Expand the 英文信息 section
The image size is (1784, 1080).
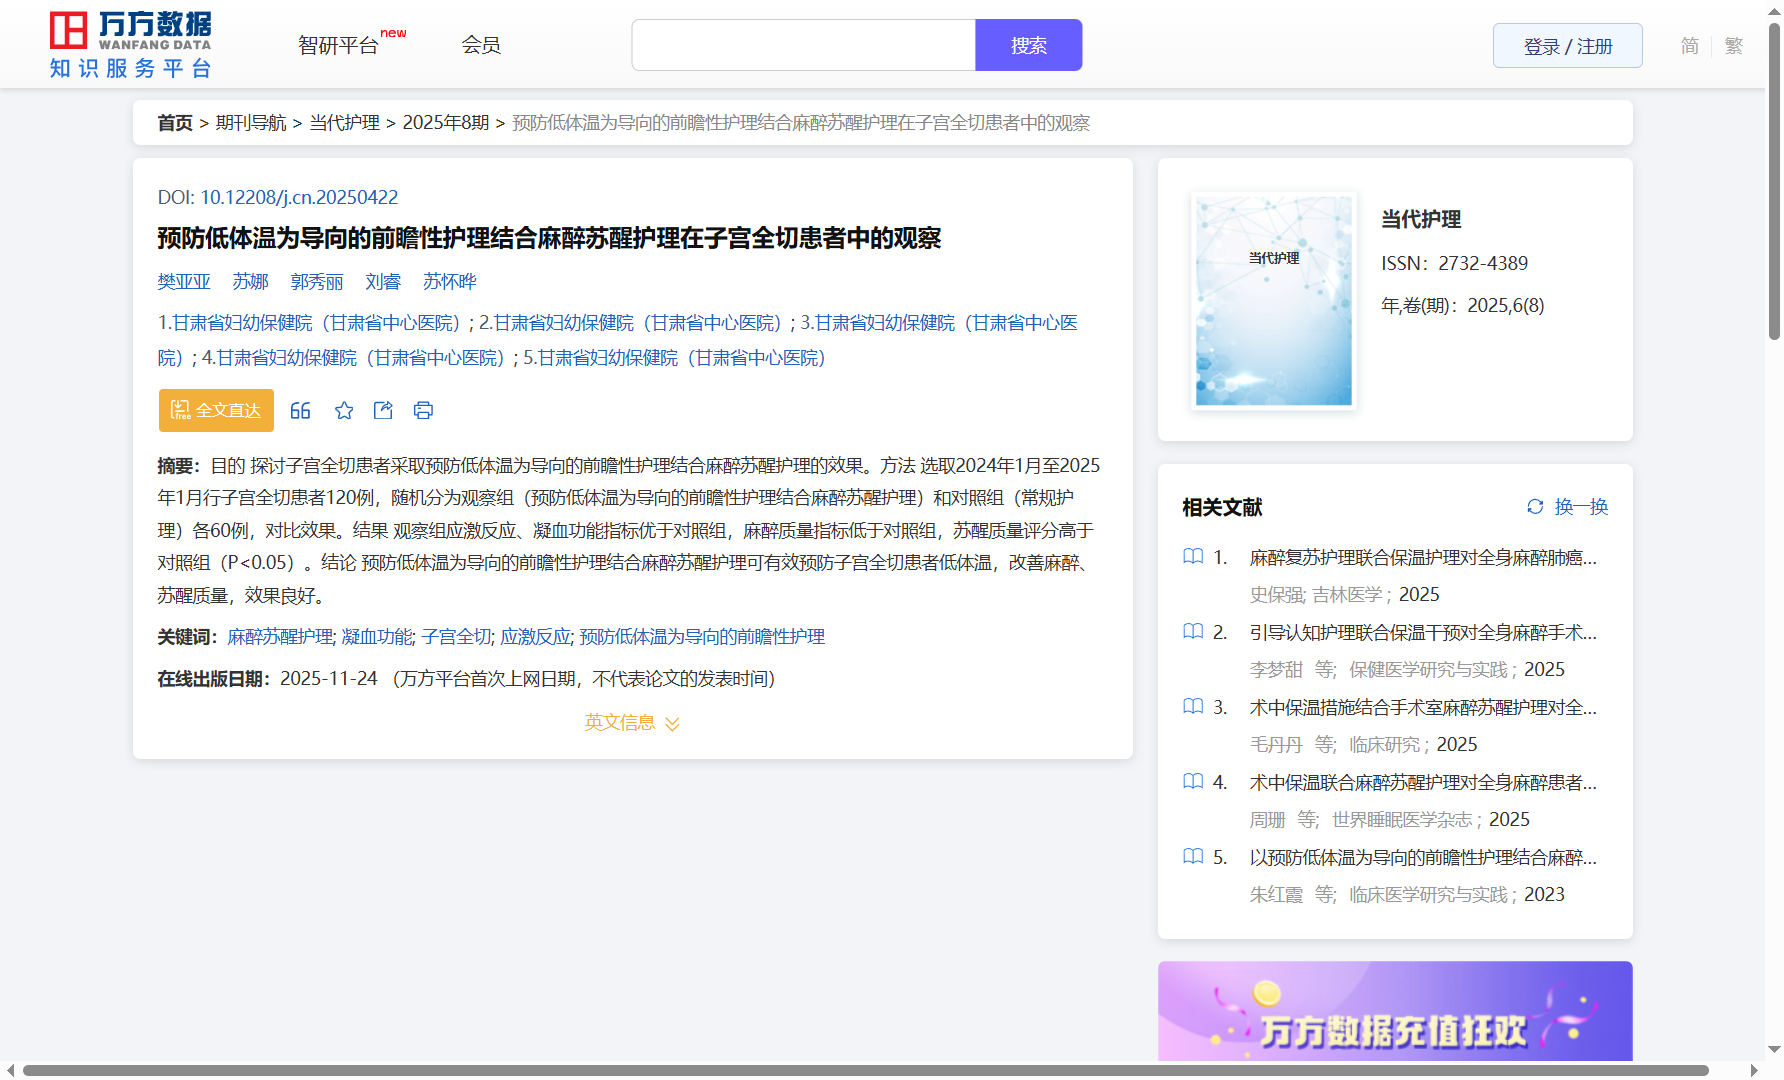click(632, 723)
